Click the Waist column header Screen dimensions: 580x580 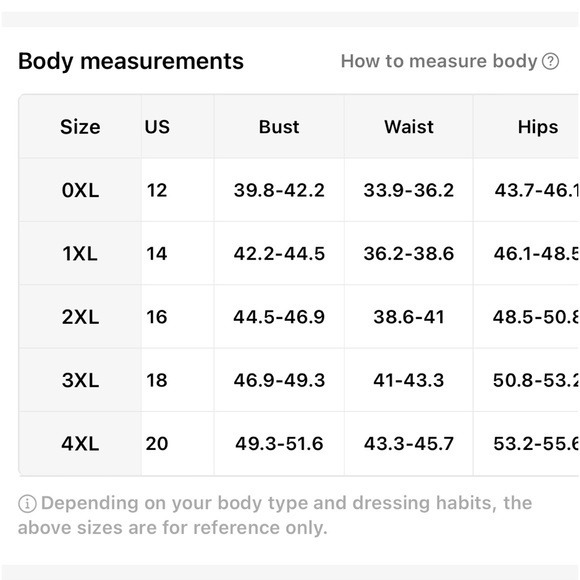click(409, 127)
